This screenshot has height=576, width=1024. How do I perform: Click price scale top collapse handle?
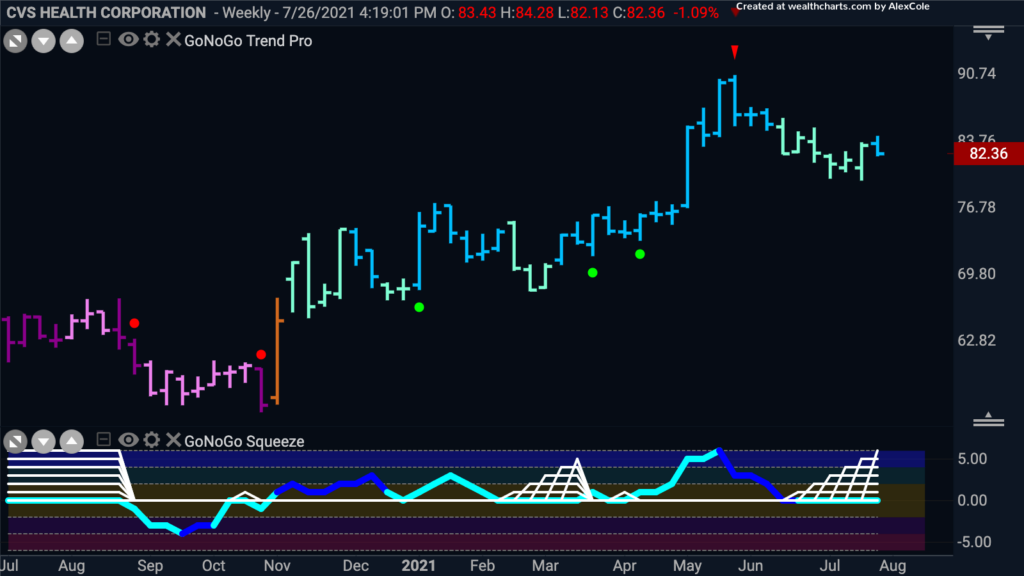[988, 33]
